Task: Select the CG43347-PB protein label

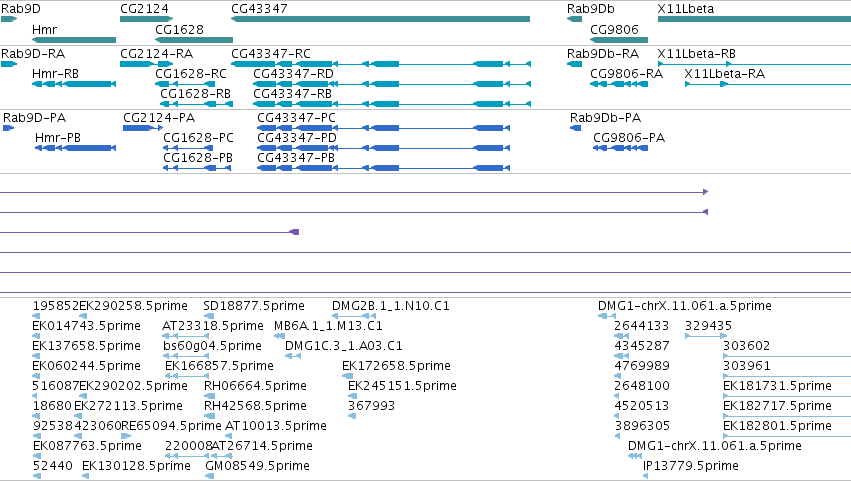Action: 296,158
